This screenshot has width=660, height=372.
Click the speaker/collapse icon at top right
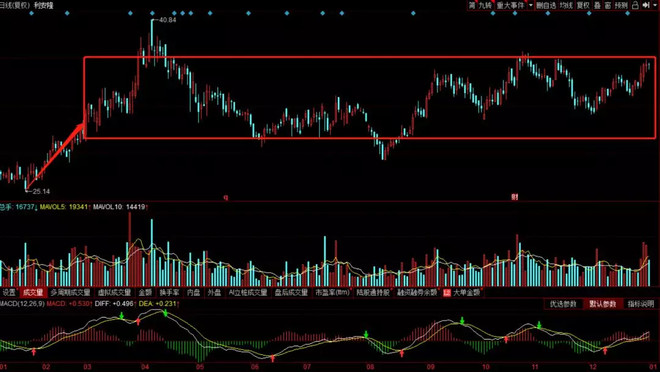pos(646,5)
